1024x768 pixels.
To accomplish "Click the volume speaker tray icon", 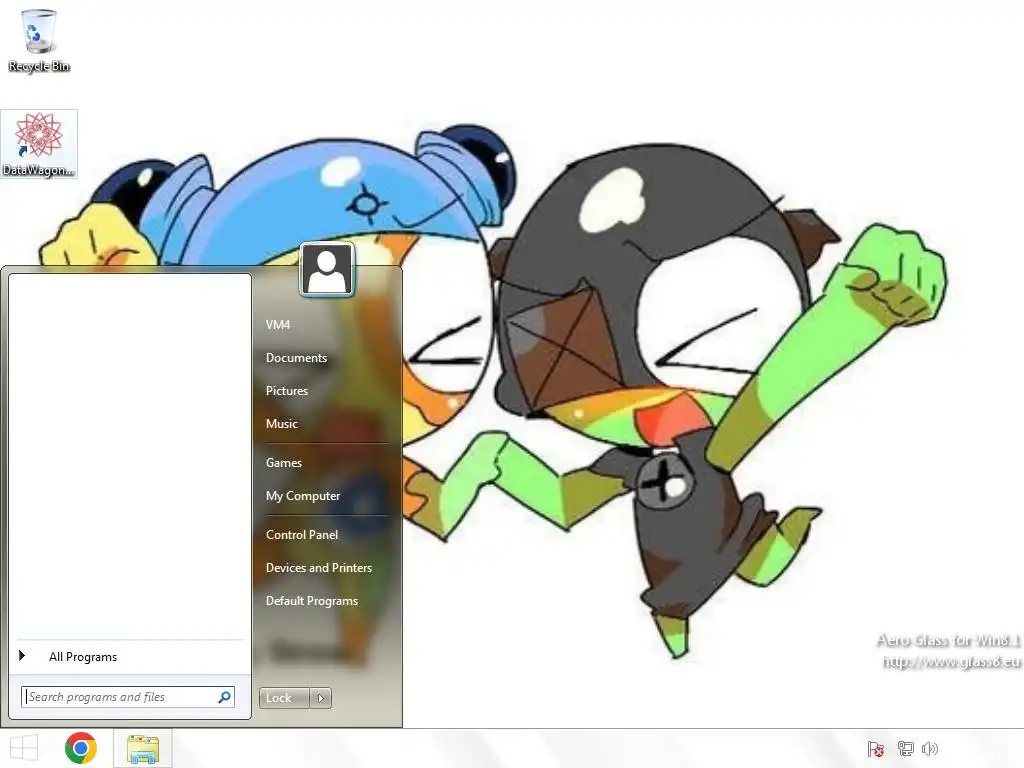I will [930, 749].
